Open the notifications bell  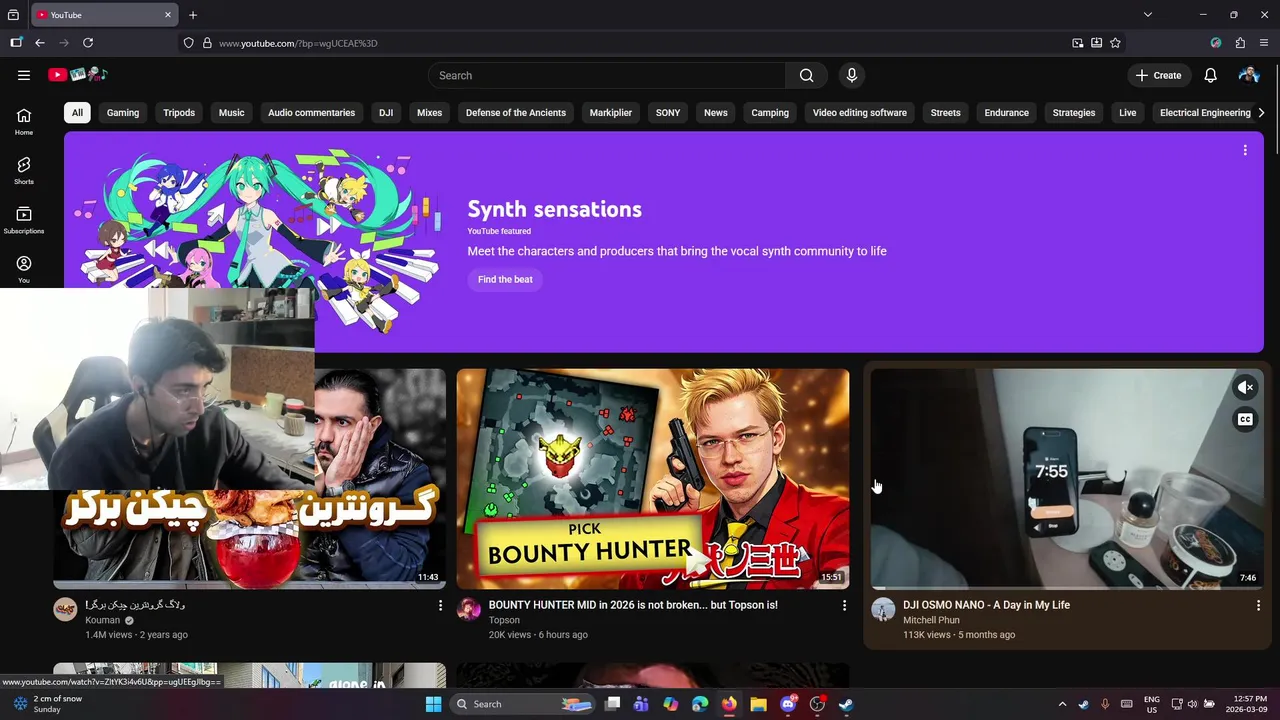pos(1210,75)
